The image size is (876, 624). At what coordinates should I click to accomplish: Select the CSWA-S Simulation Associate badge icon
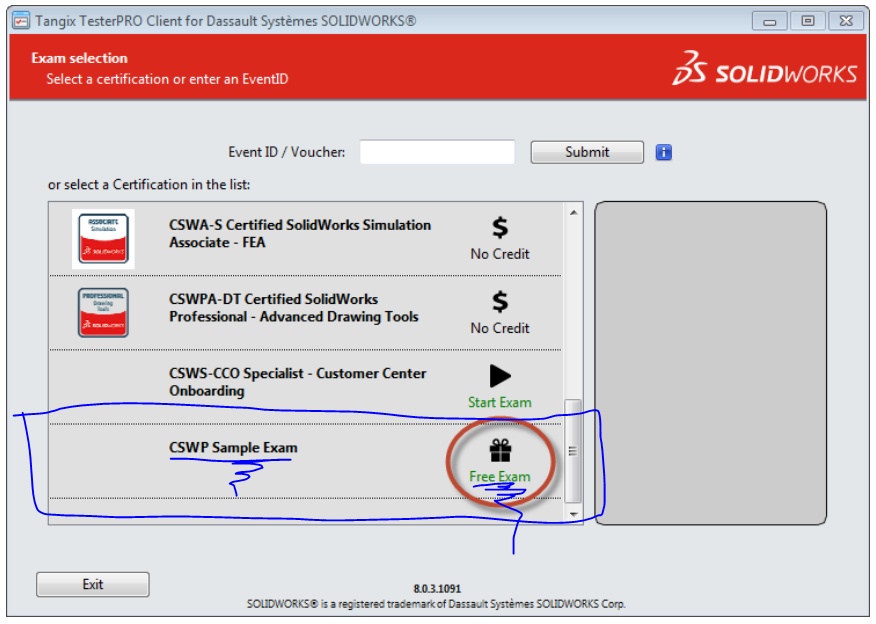103,239
